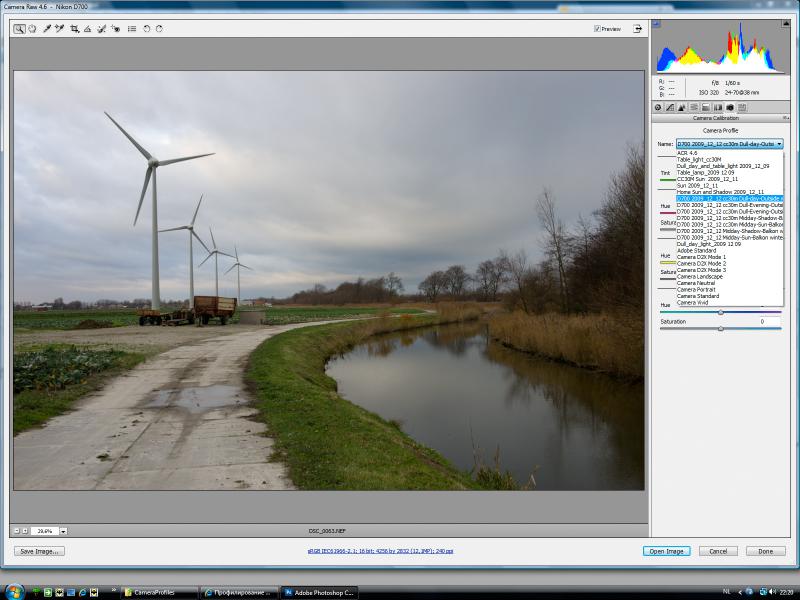Click the Cancel button
Viewport: 800px width, 600px height.
(718, 552)
